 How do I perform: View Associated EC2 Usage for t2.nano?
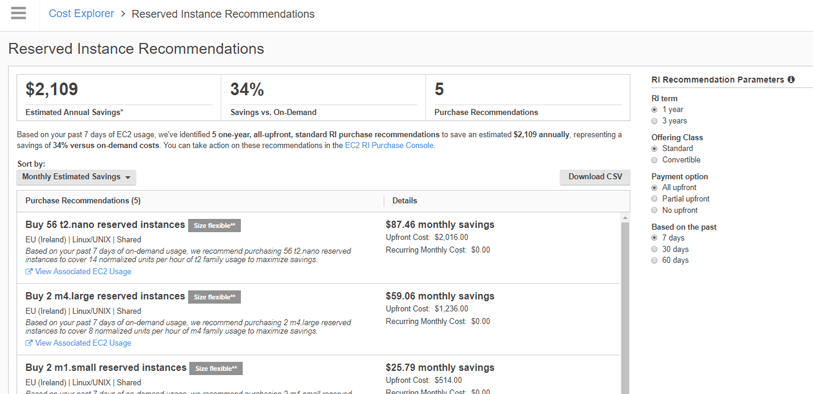click(x=83, y=272)
